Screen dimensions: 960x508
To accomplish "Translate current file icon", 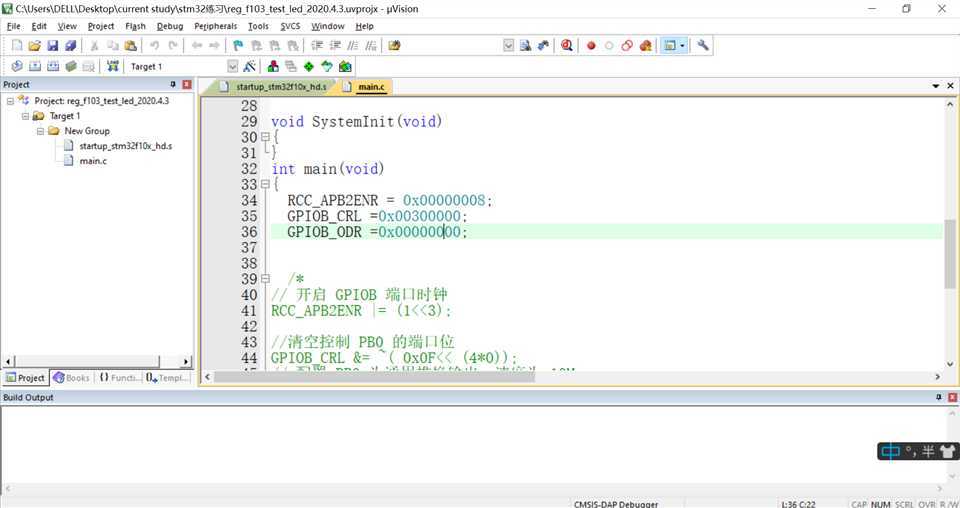I will click(x=17, y=66).
